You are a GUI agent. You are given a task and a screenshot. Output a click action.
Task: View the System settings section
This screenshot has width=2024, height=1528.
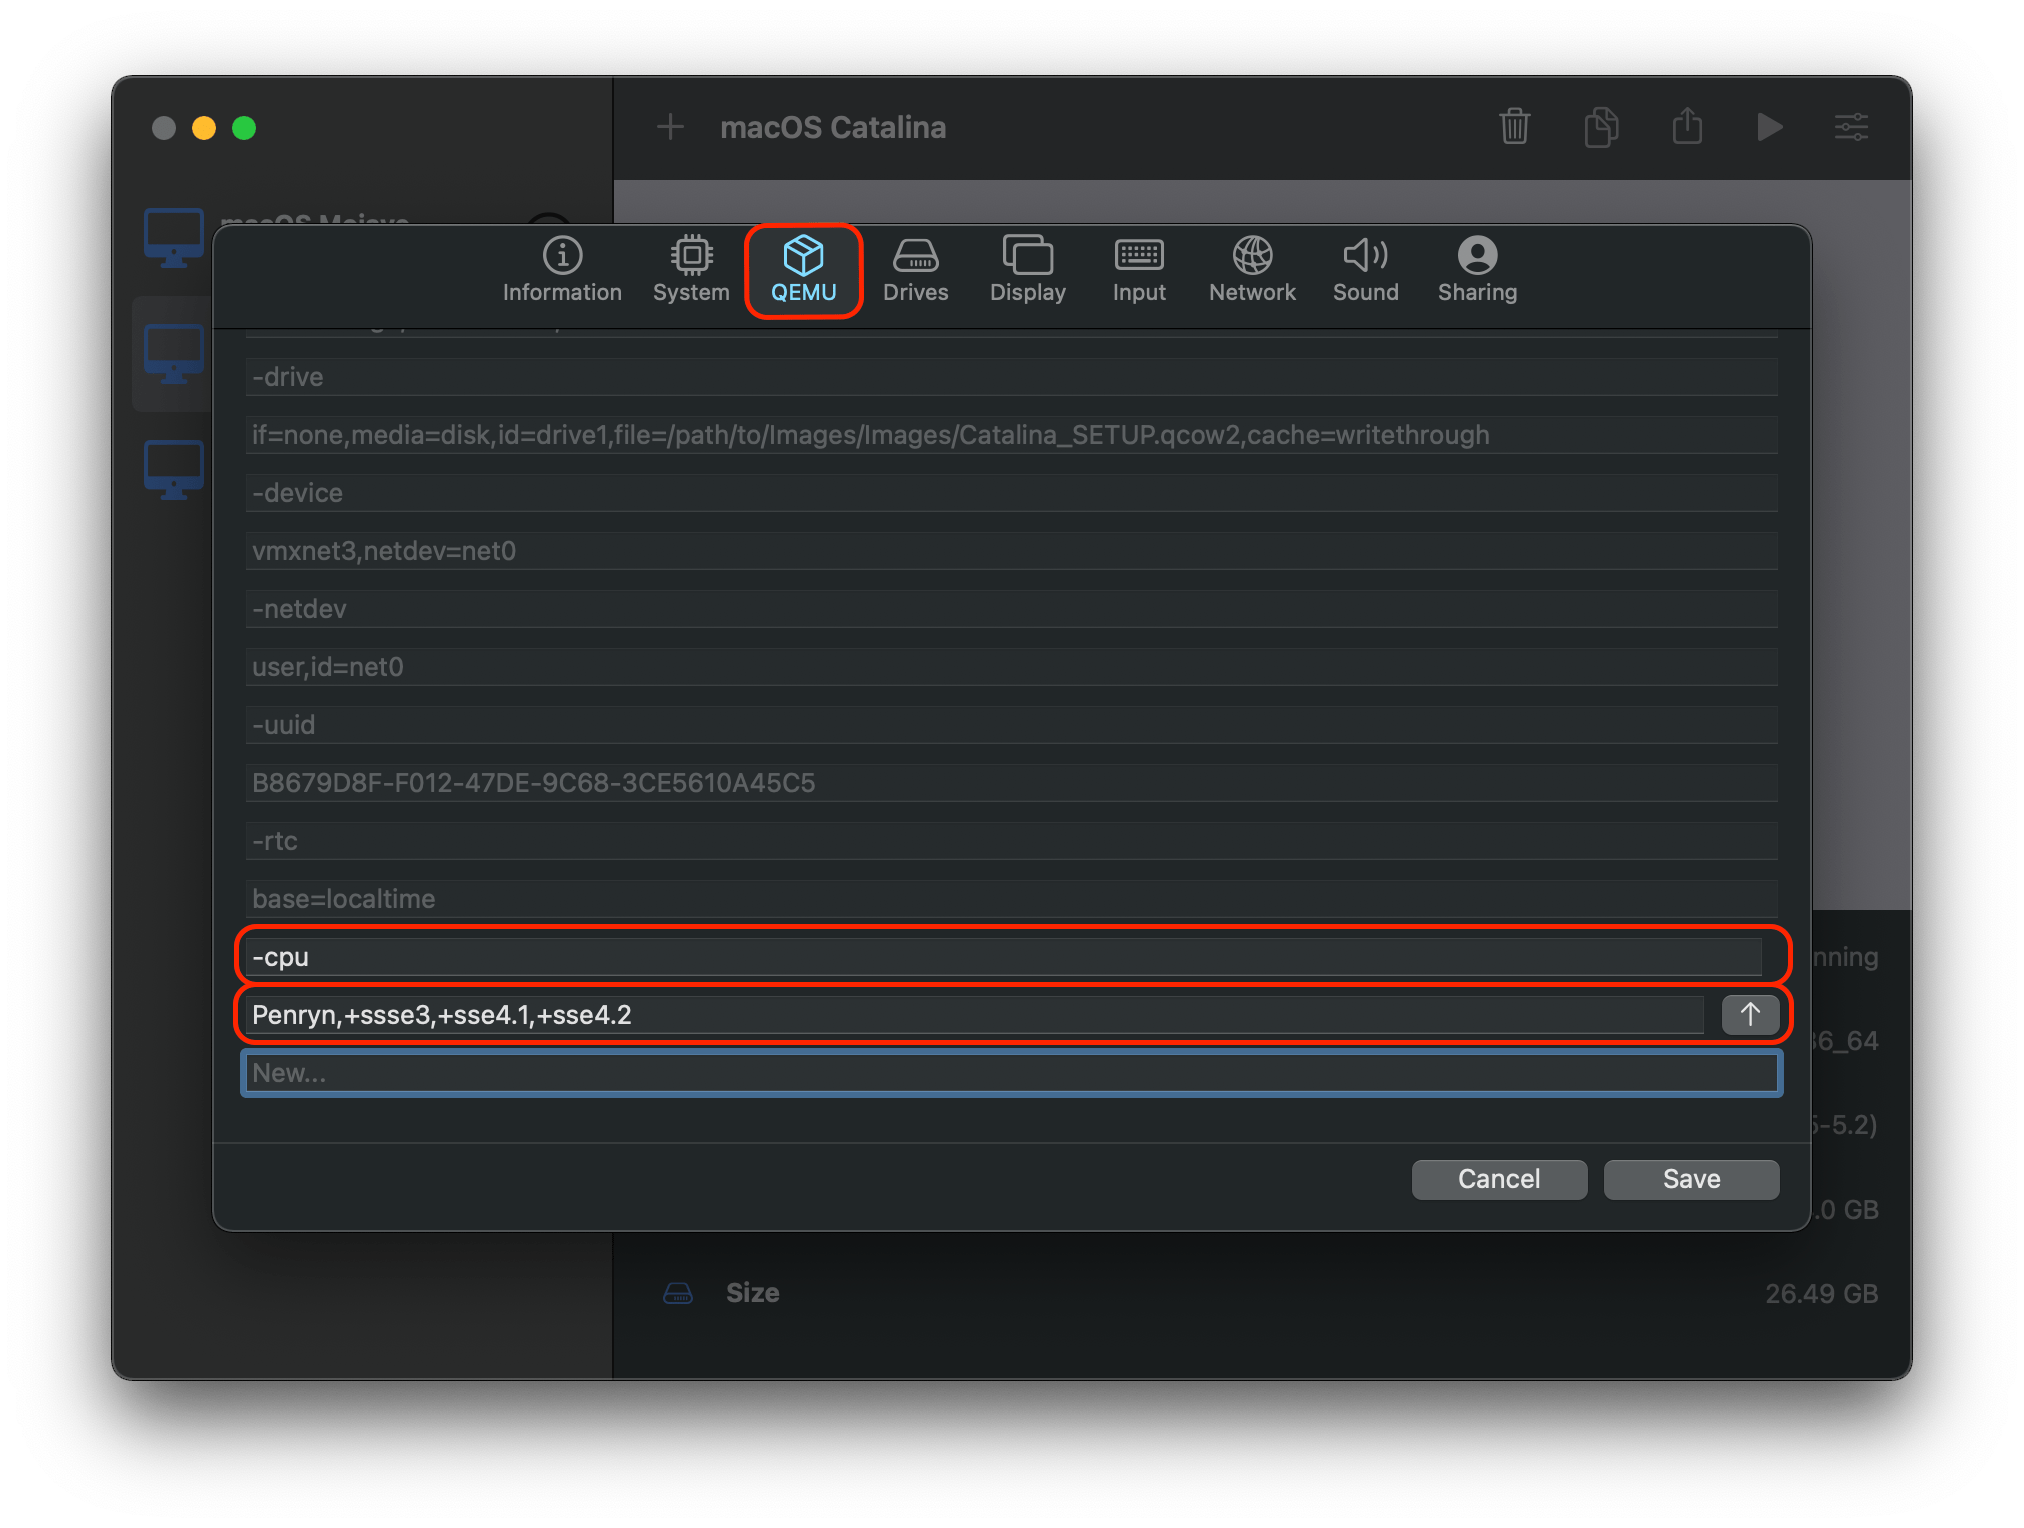pos(690,269)
